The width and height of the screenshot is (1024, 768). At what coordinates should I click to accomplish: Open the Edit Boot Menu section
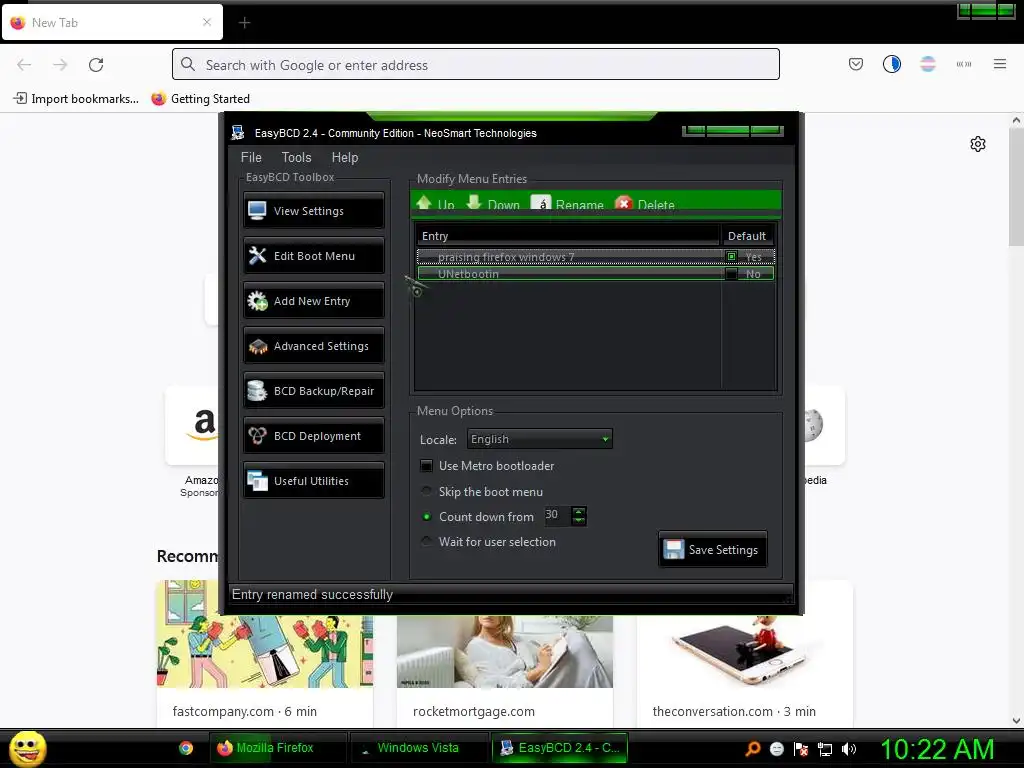(313, 256)
